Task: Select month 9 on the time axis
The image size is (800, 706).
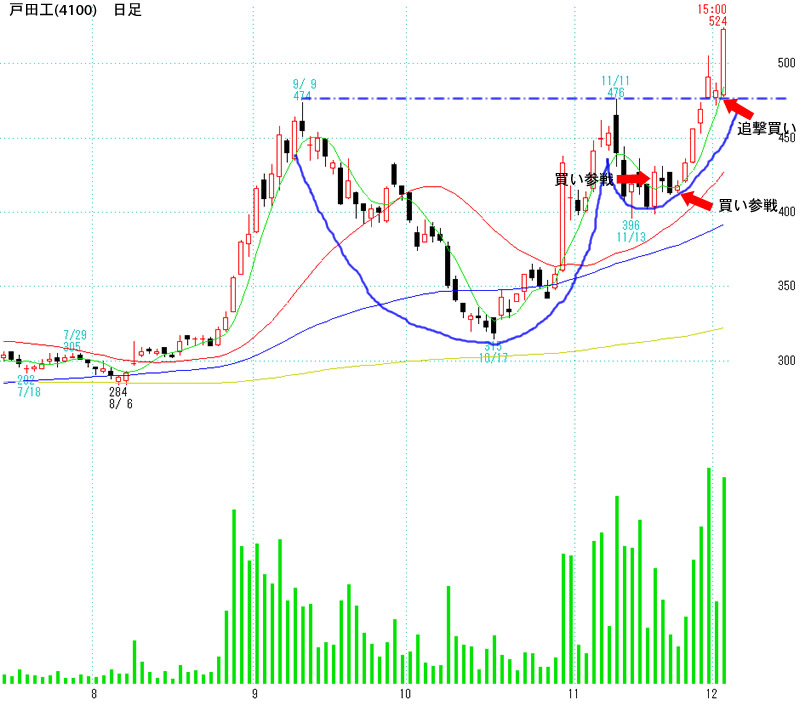Action: point(255,694)
